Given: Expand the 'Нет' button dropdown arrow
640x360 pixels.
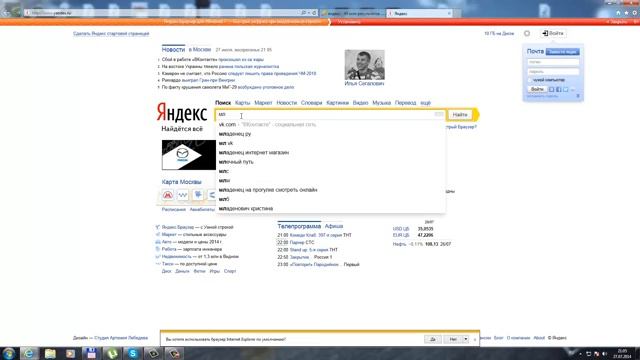Looking at the screenshot, I should point(466,339).
